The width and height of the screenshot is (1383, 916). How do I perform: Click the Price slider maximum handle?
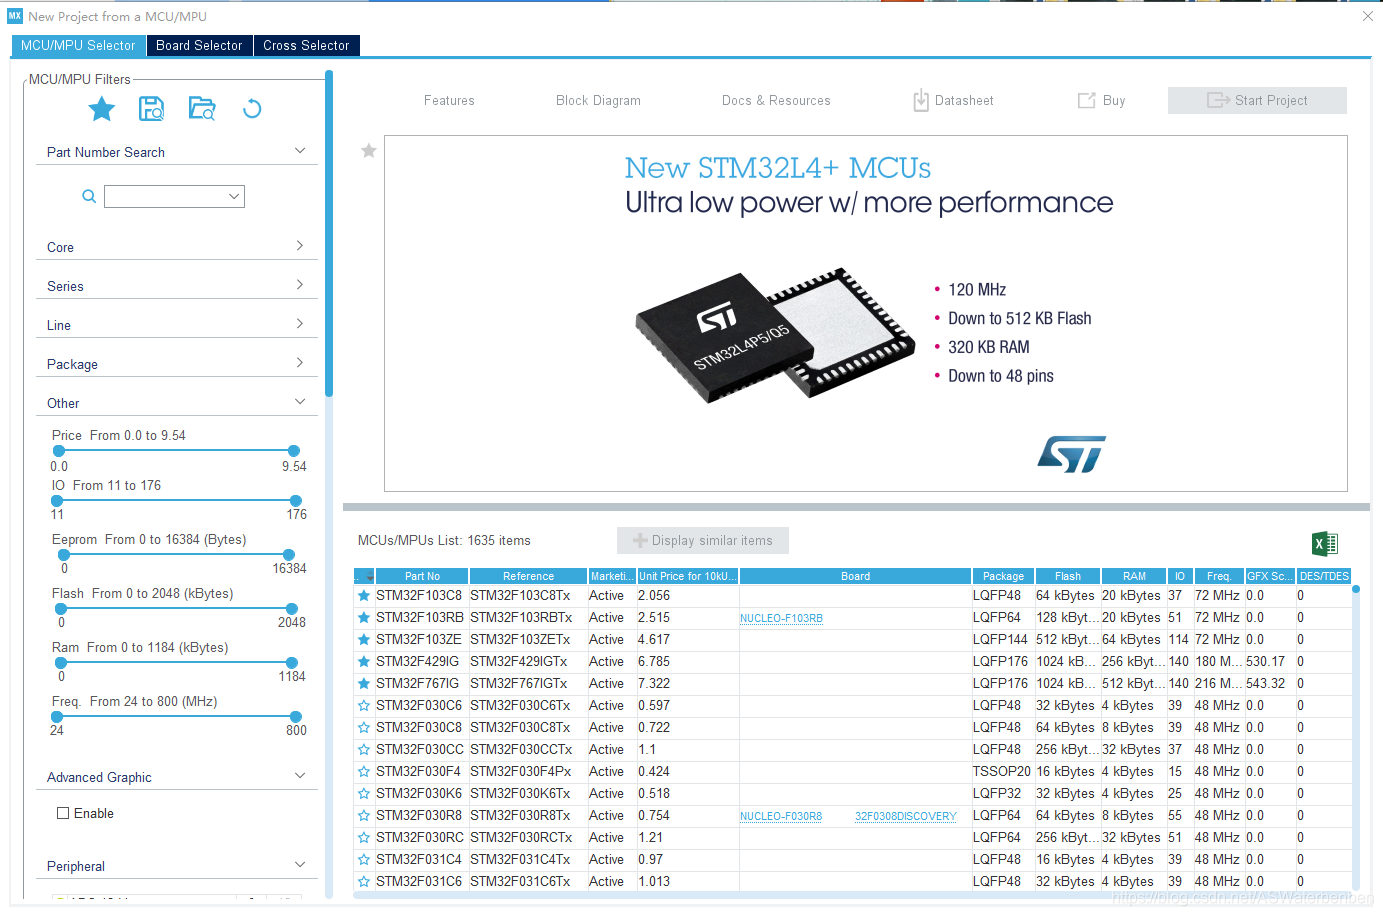click(x=294, y=451)
